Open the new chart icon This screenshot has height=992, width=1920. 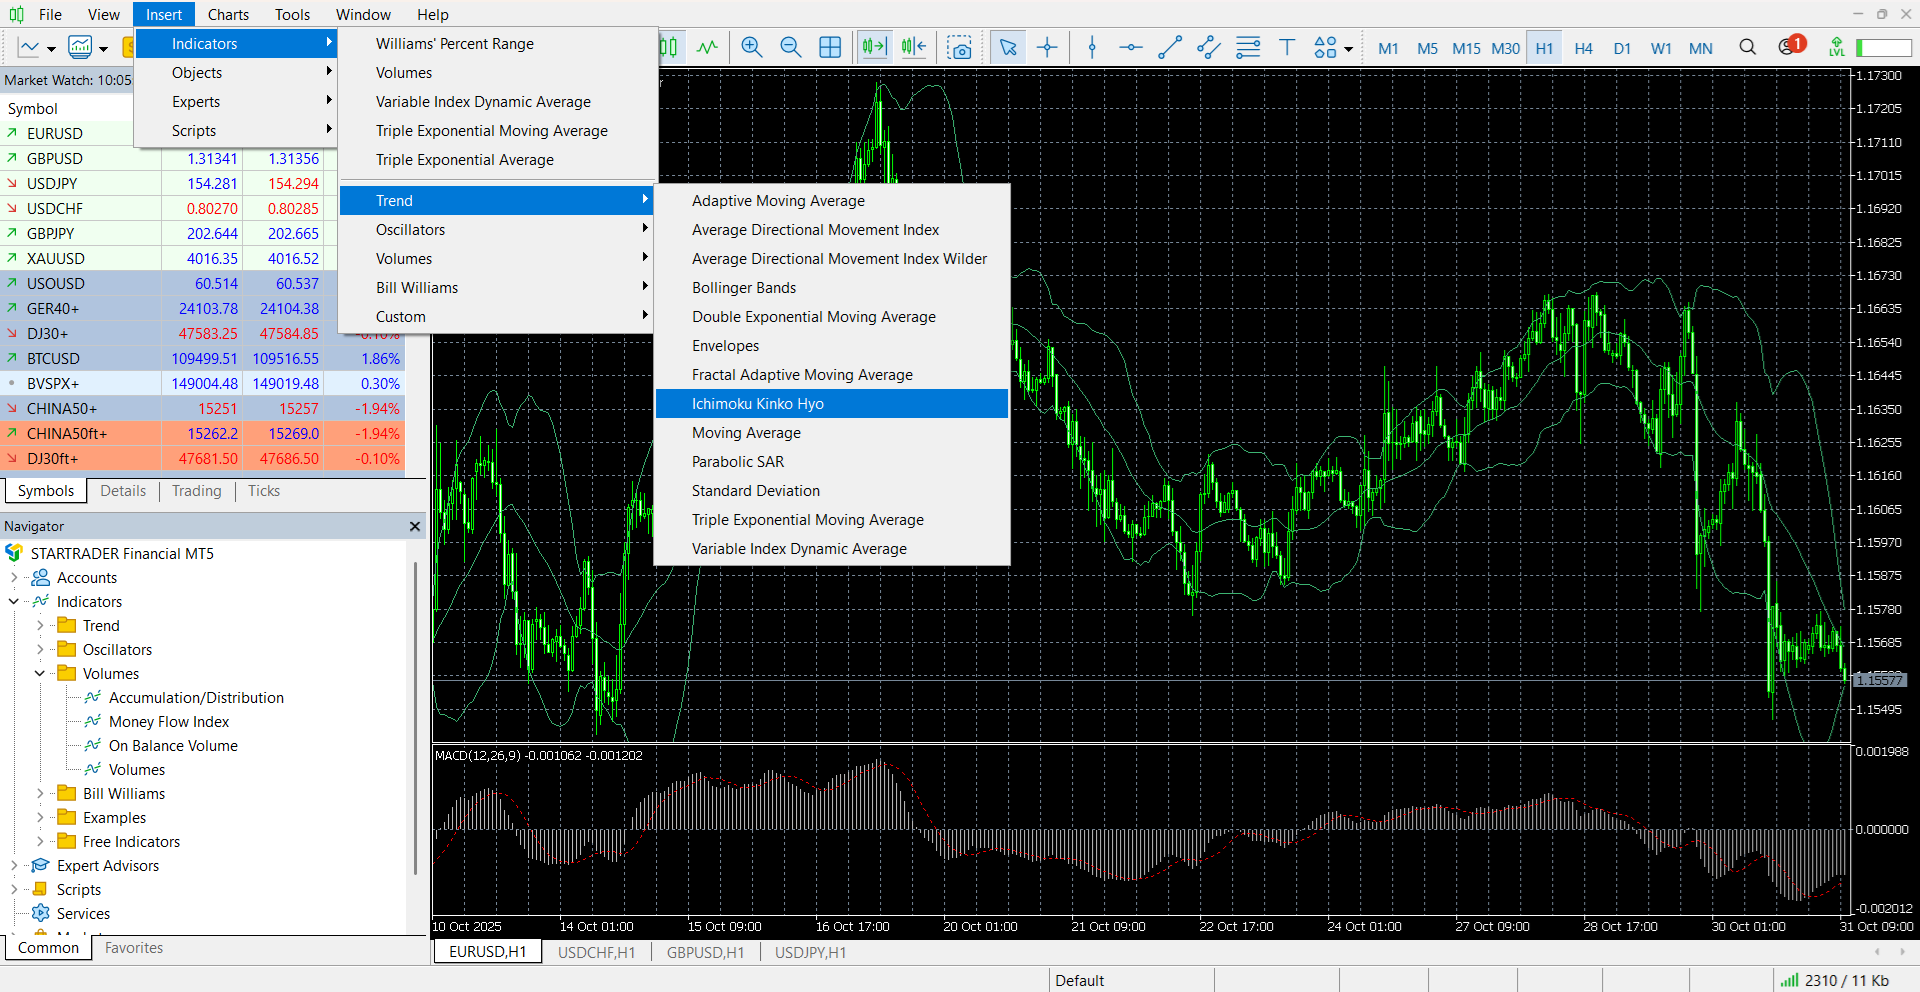(x=28, y=47)
